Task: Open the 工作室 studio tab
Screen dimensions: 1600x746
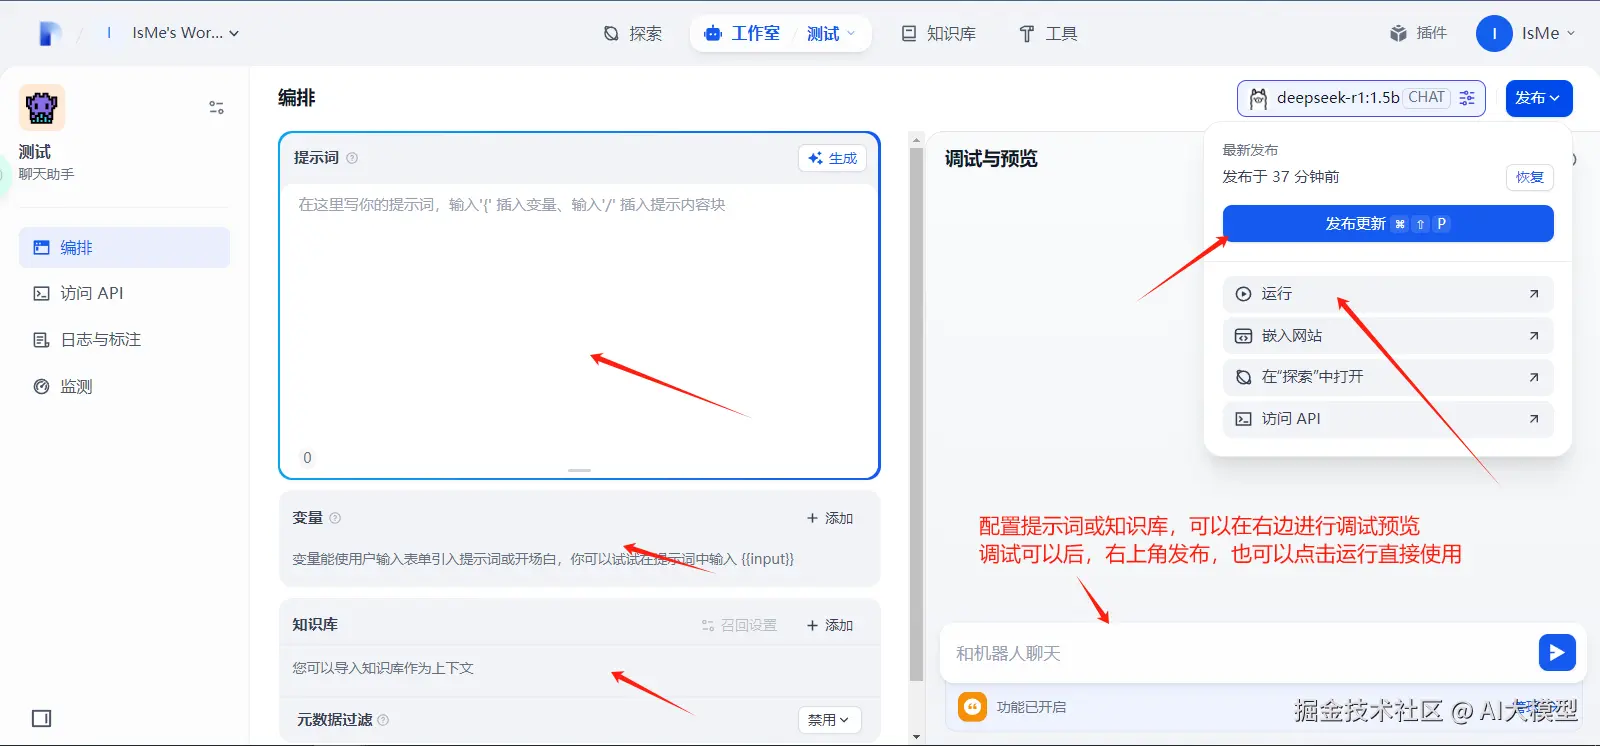Action: coord(742,34)
